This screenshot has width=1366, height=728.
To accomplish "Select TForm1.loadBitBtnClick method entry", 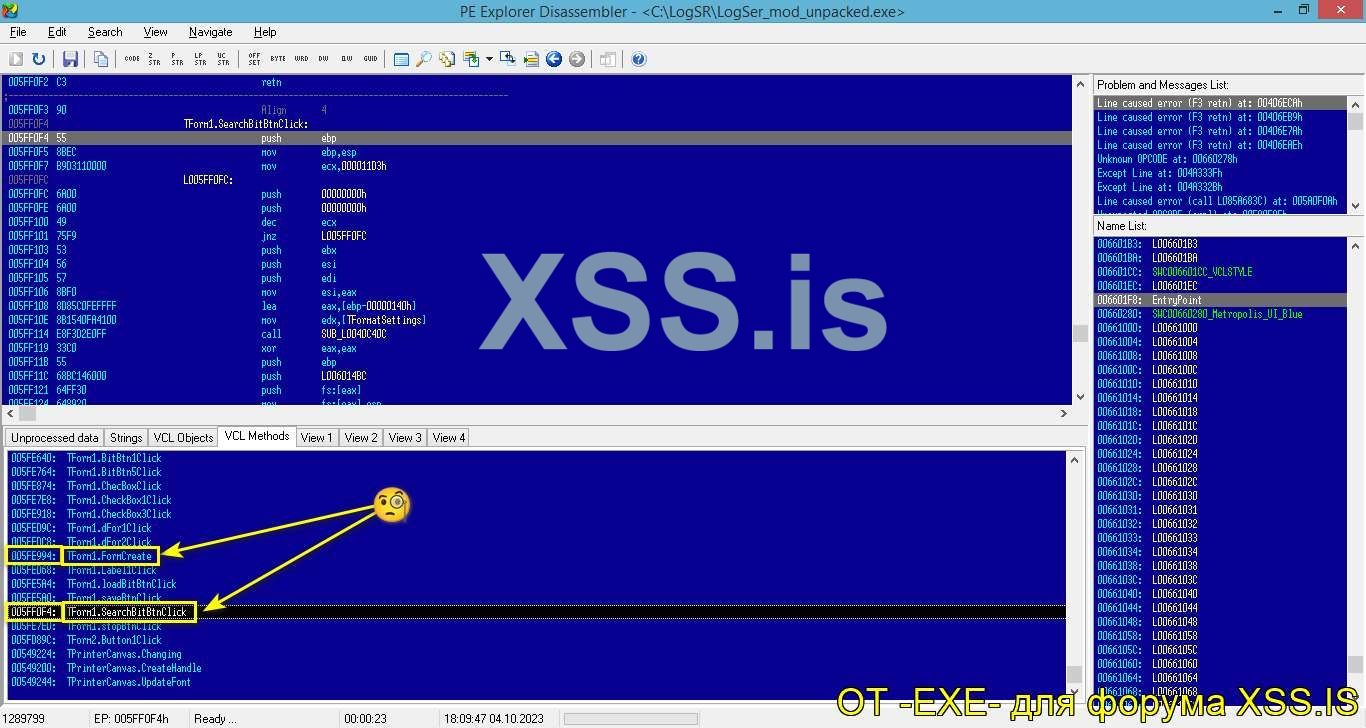I will coord(536,584).
